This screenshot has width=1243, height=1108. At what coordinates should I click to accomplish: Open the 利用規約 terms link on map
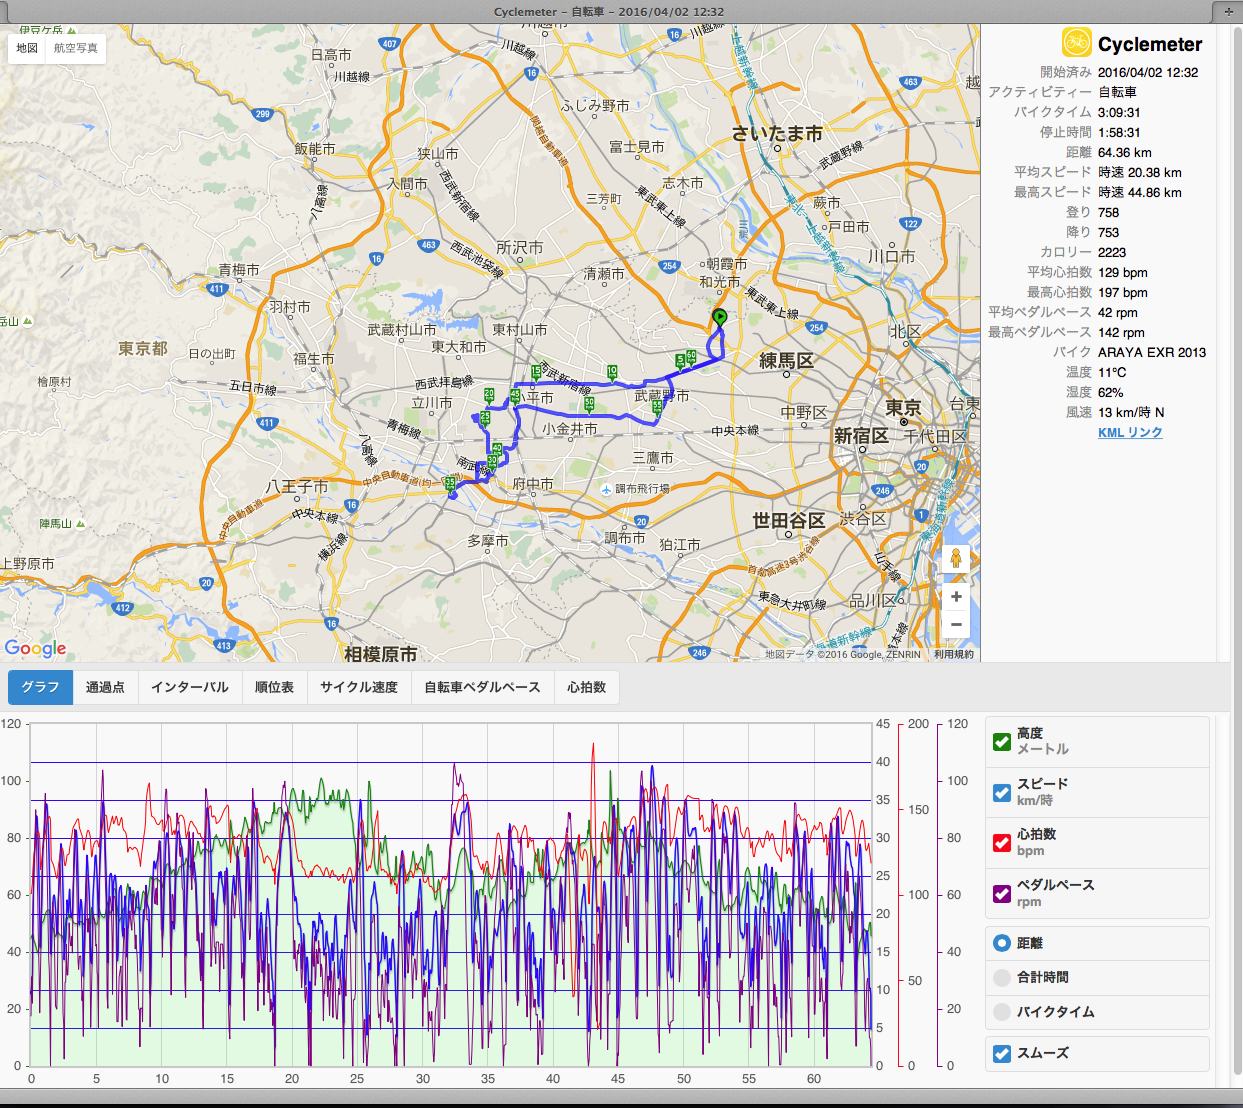953,654
